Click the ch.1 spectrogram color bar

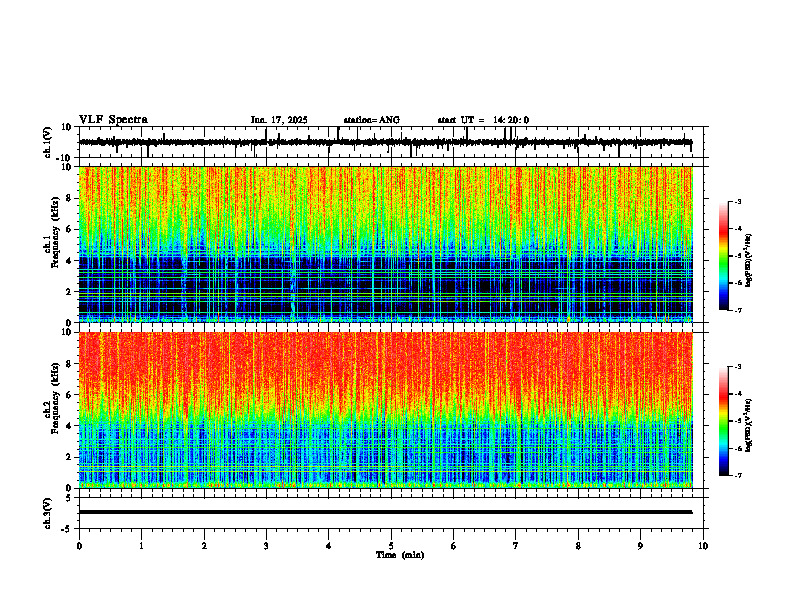coord(723,256)
